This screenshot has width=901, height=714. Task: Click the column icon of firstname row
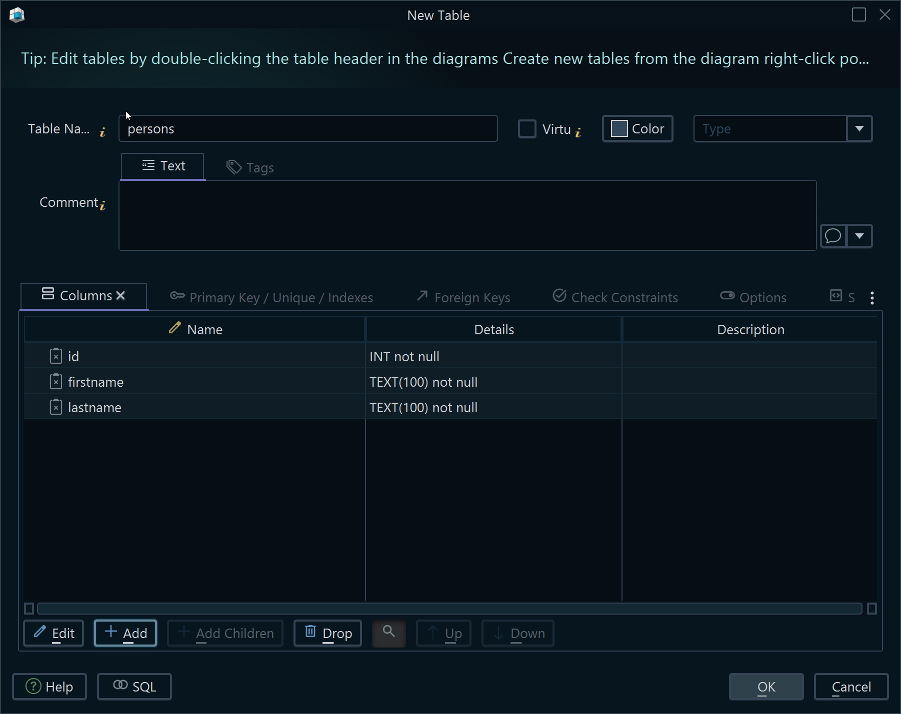coord(56,381)
